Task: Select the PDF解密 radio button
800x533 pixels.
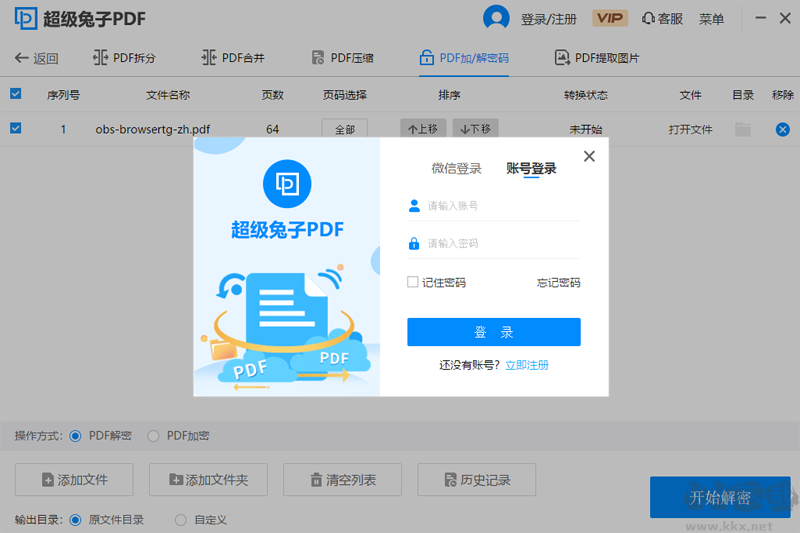Action: tap(76, 436)
